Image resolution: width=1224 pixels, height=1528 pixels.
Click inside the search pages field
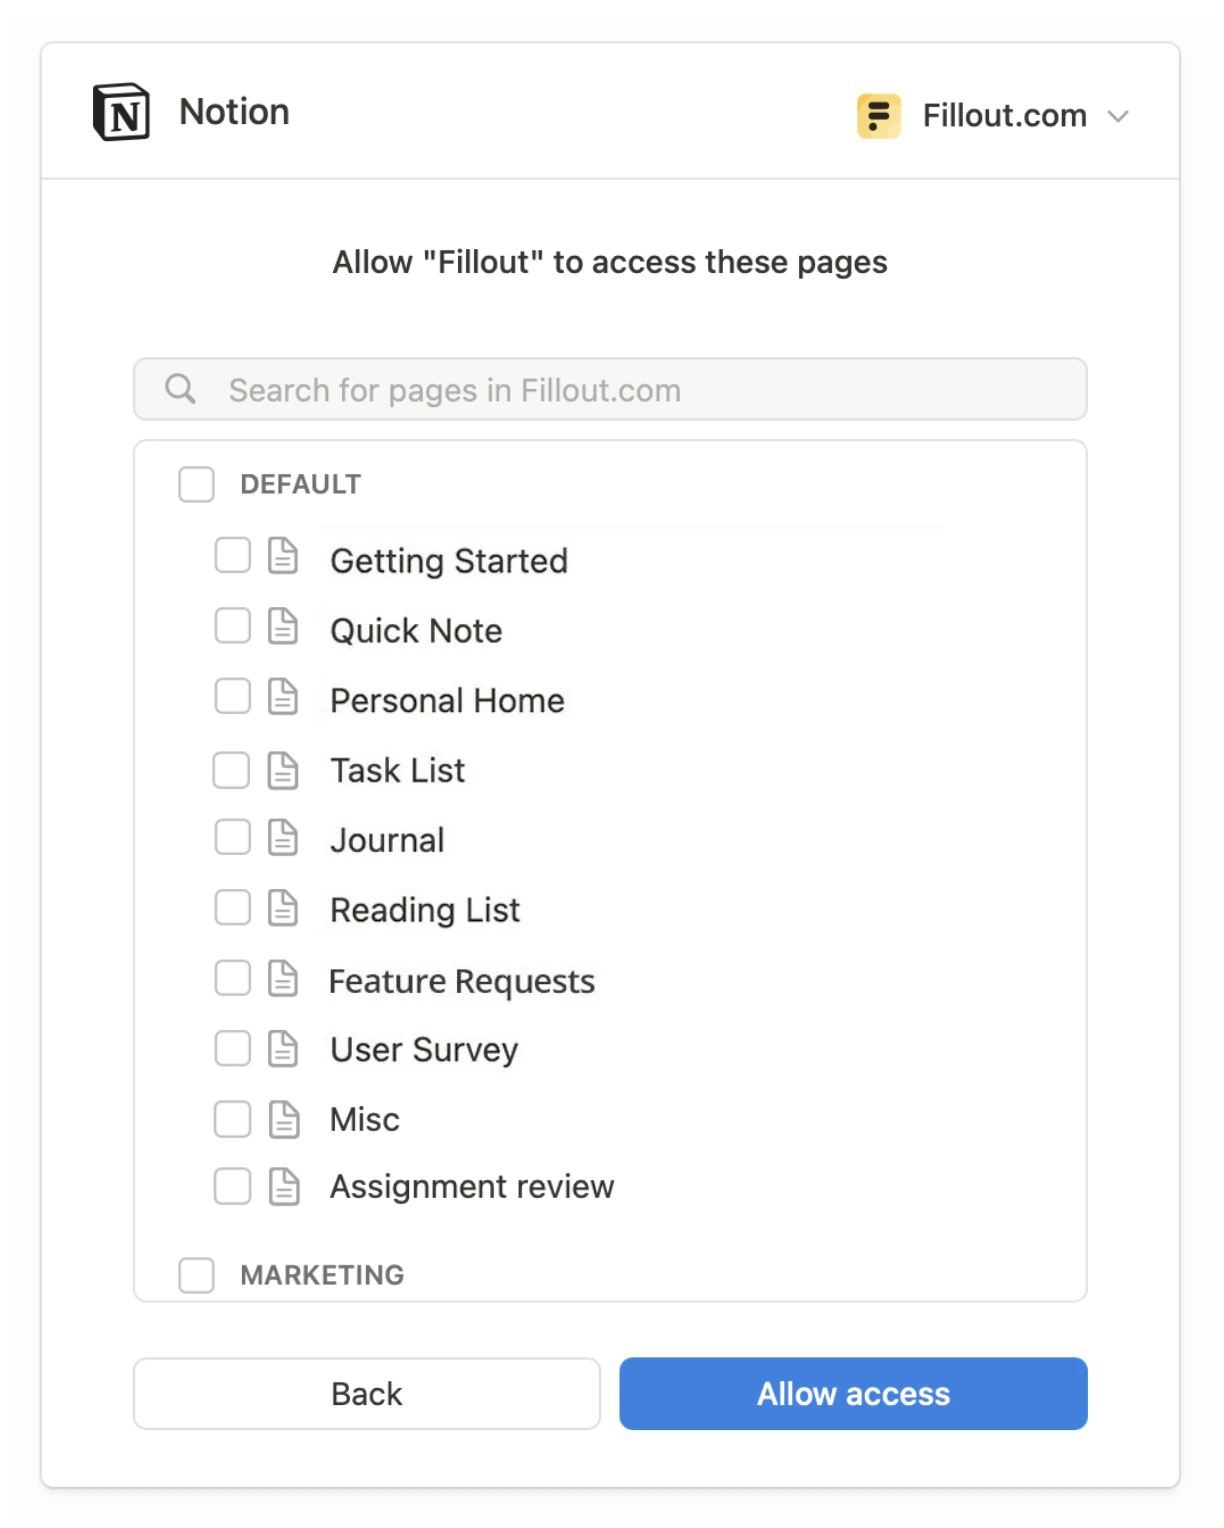[x=610, y=389]
